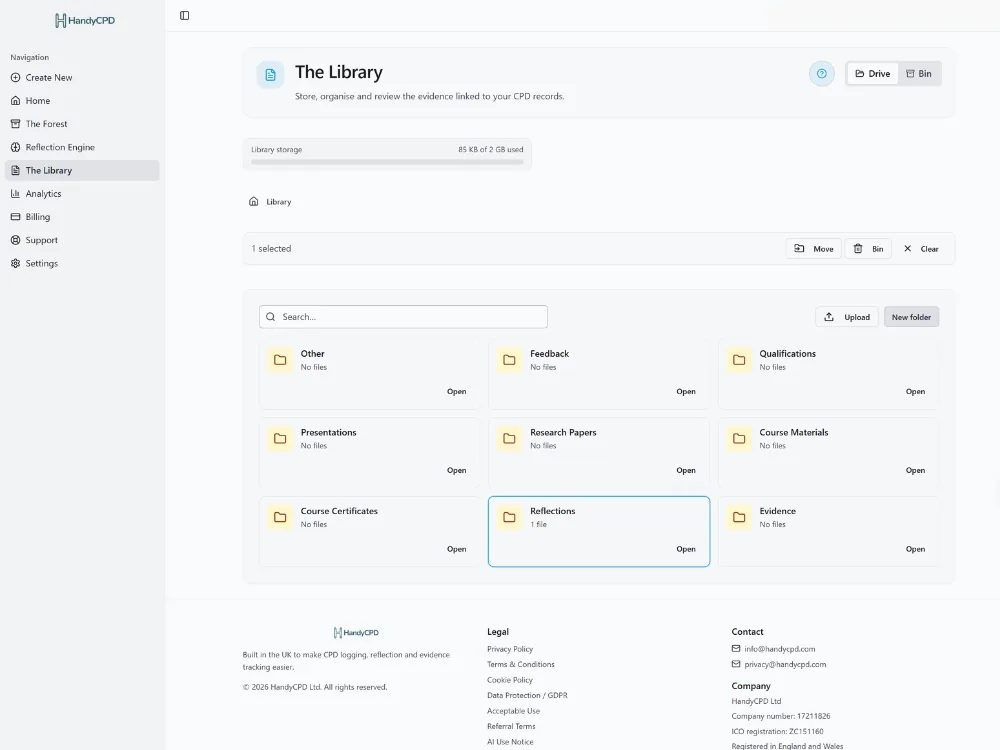Click the Reflections folder icon

[509, 517]
